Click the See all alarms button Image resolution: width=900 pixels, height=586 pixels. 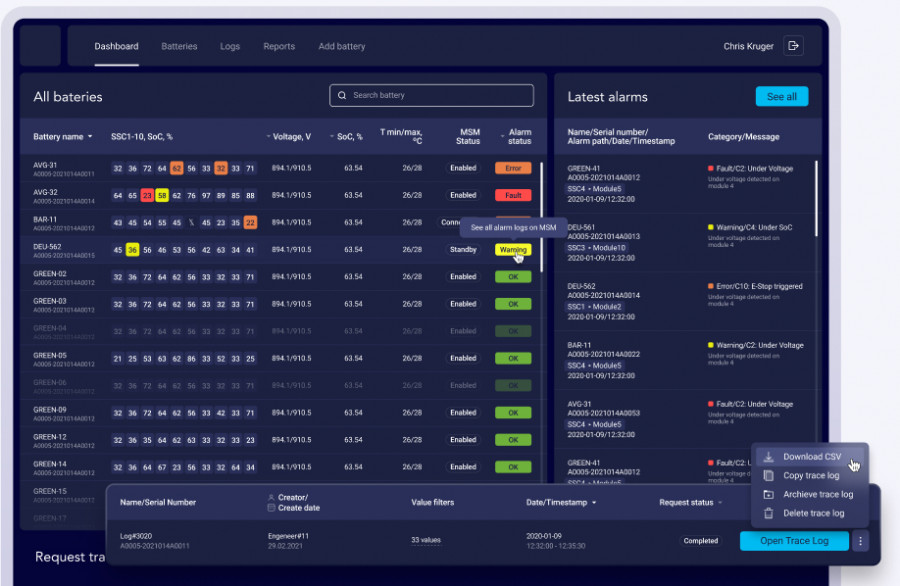pos(781,97)
